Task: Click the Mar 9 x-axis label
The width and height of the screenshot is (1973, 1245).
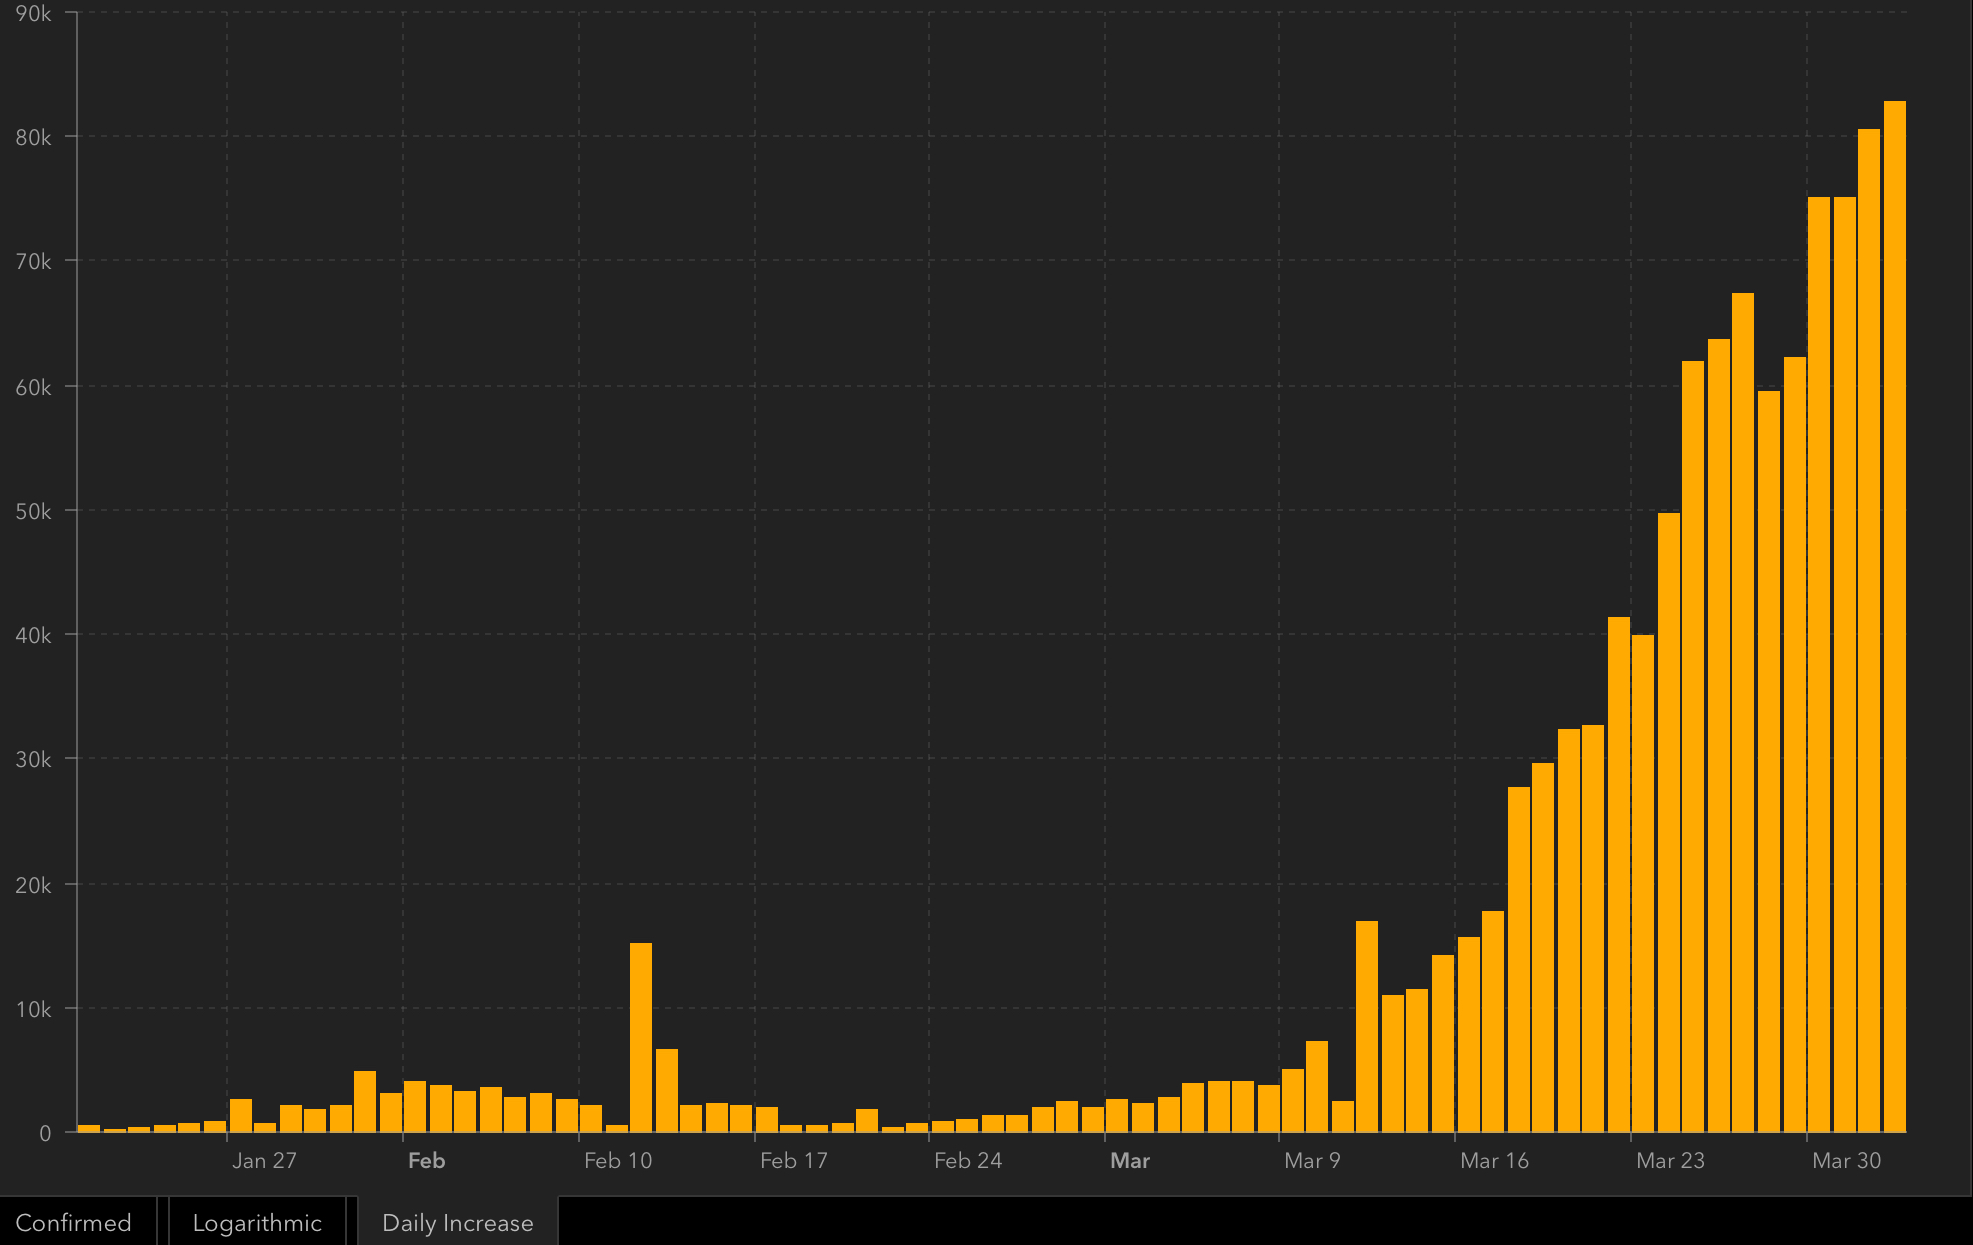Action: pos(1312,1160)
